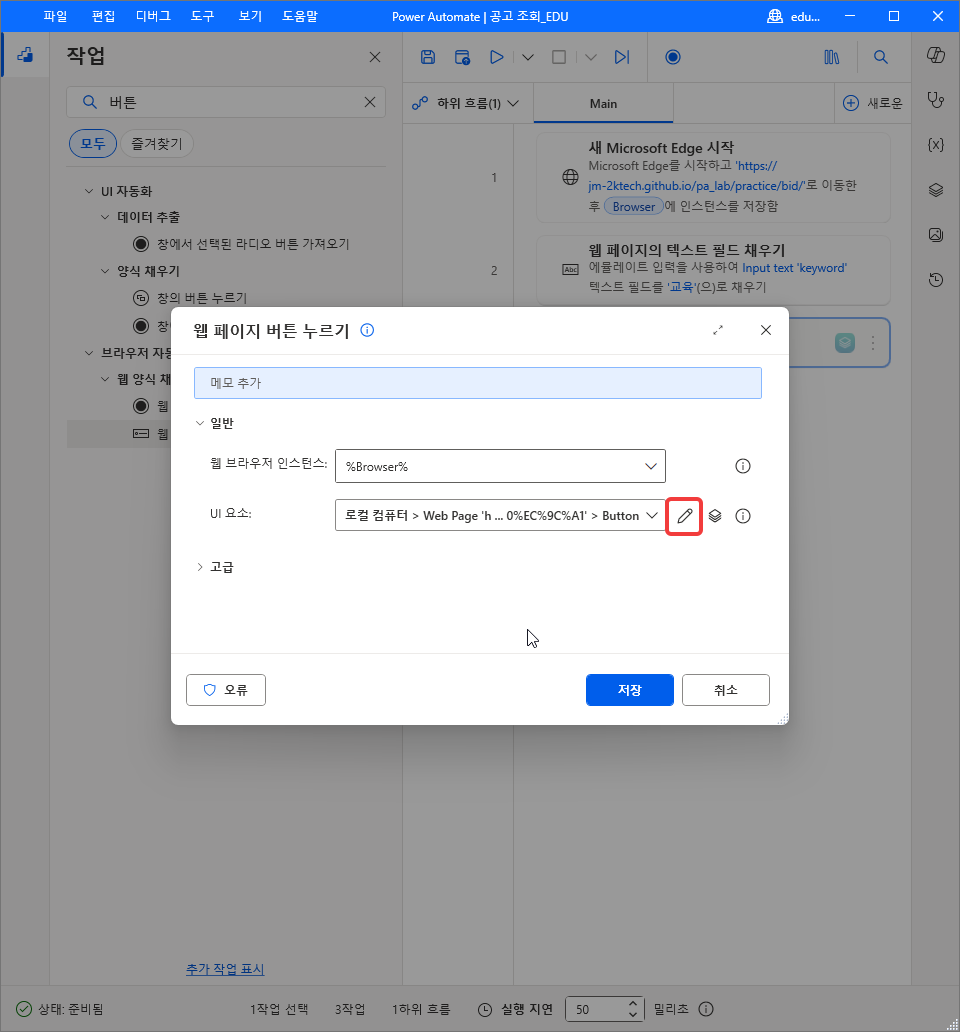Open the three-dot menu on the selected action

click(x=872, y=343)
